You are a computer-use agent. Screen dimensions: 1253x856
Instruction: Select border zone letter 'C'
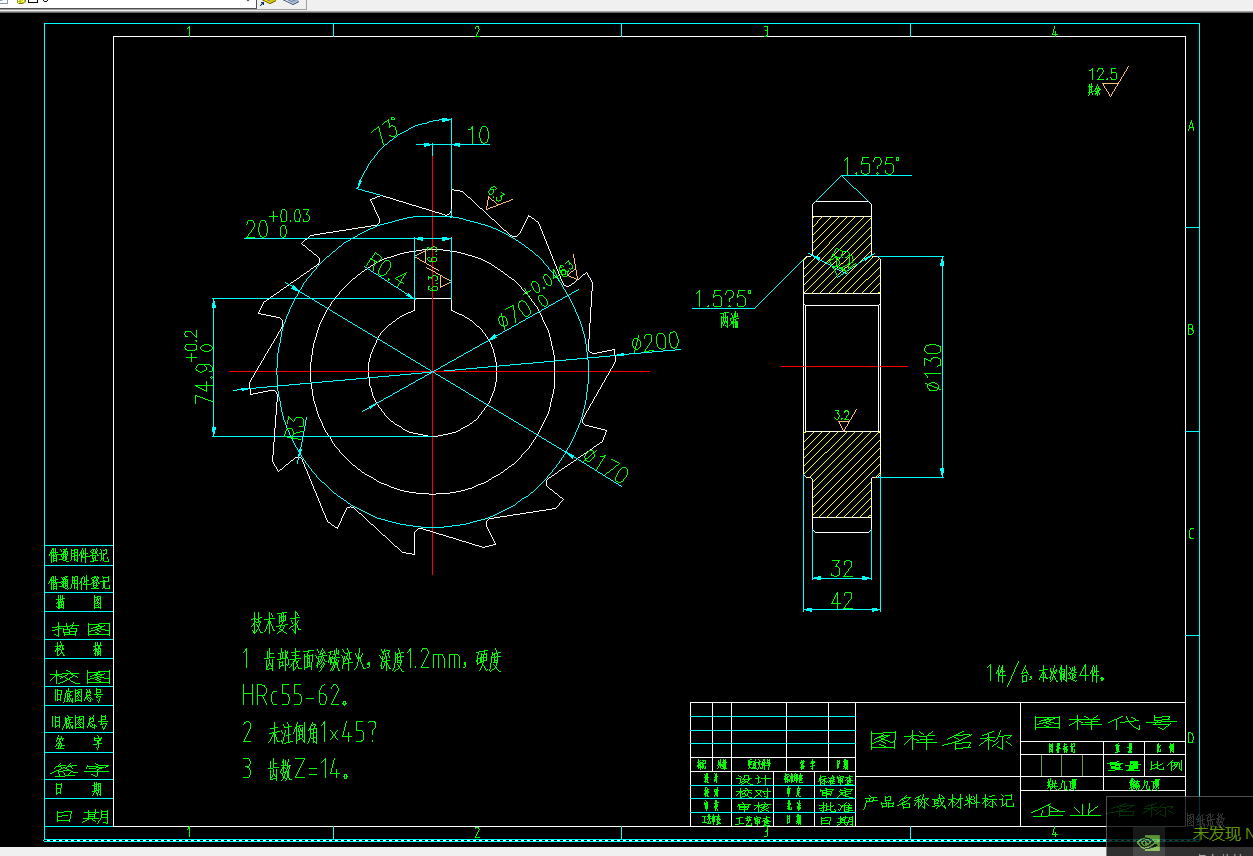1191,533
